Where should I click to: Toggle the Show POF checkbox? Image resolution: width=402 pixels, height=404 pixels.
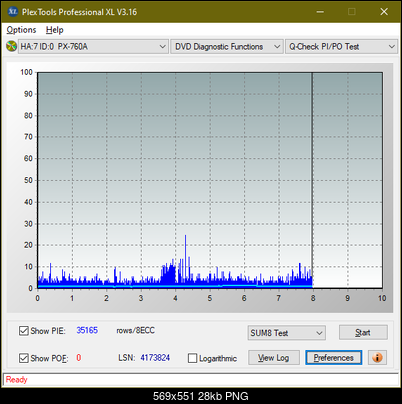24,358
